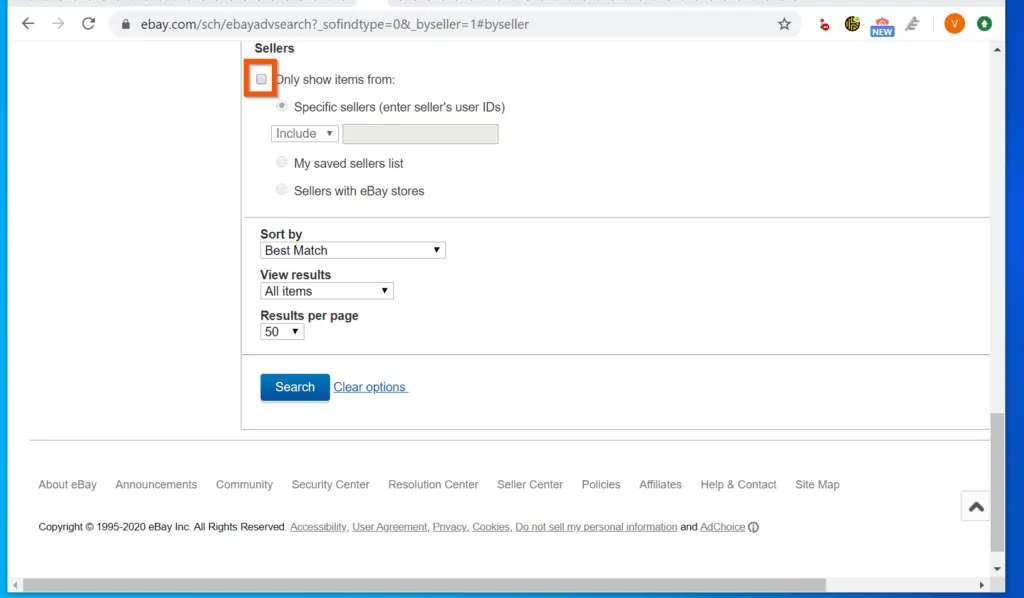Click the Clear options link
The height and width of the screenshot is (598, 1024).
pos(370,387)
